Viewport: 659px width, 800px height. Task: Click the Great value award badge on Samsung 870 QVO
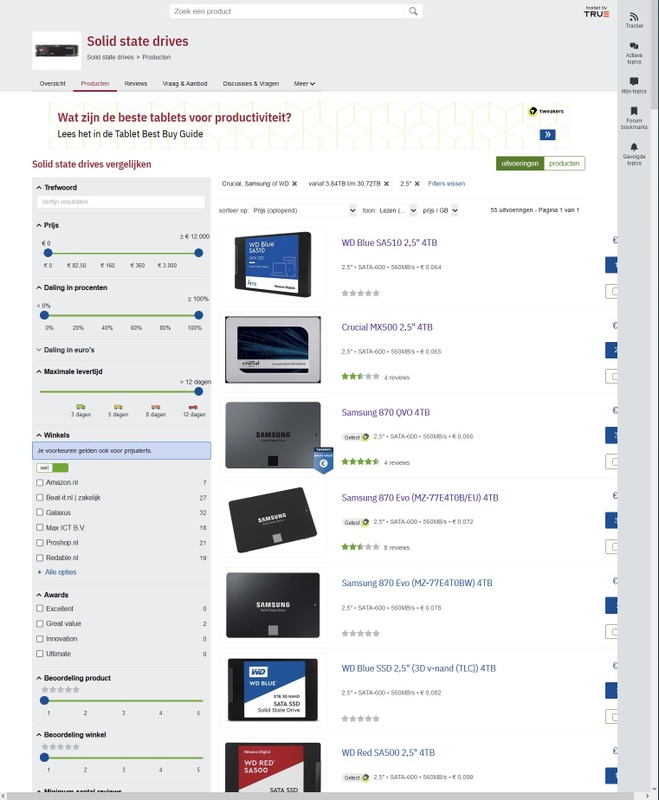[323, 460]
